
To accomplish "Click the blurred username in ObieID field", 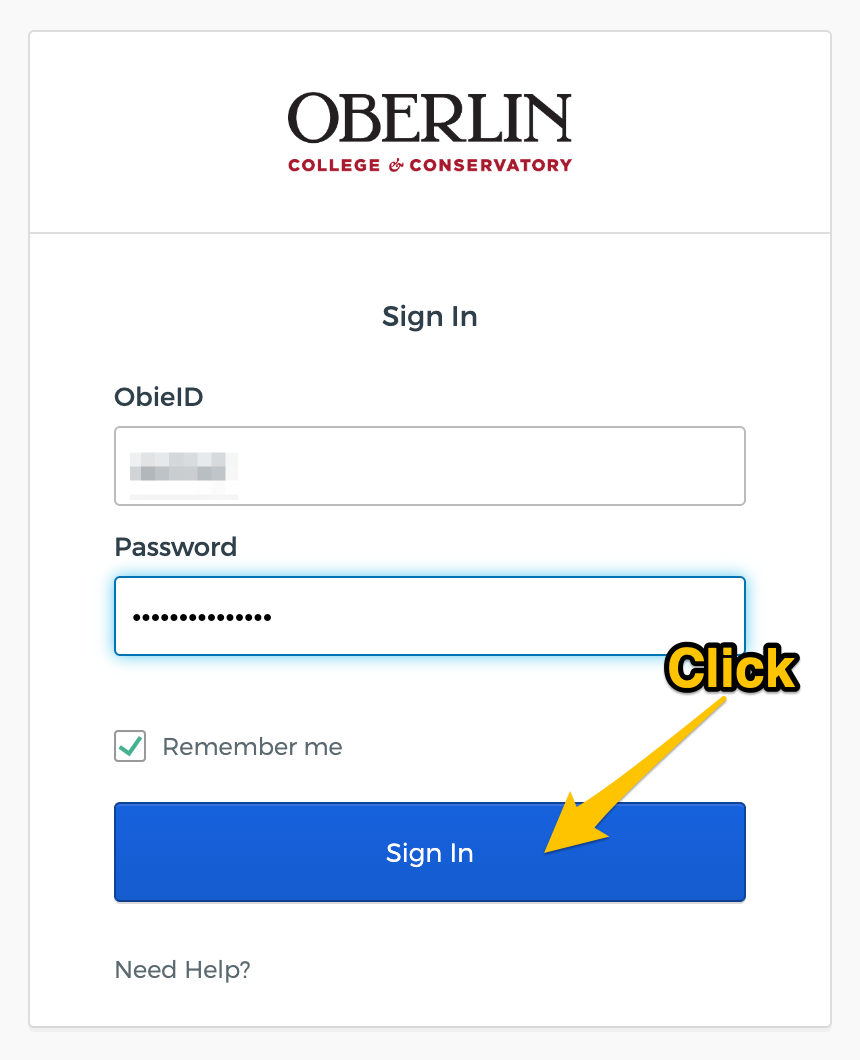I will coord(183,466).
